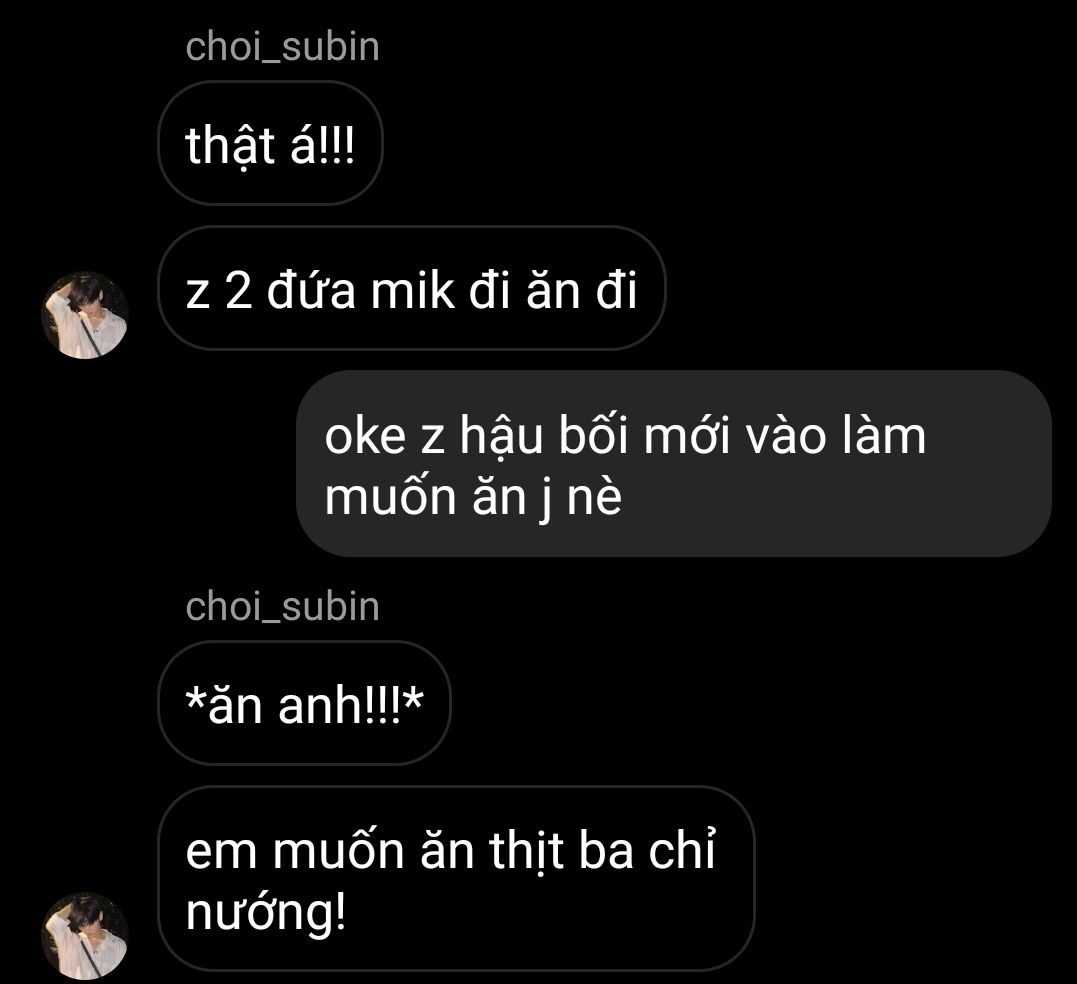Select the "thật á!!!" message bubble
Image resolution: width=1077 pixels, height=984 pixels.
click(x=270, y=143)
